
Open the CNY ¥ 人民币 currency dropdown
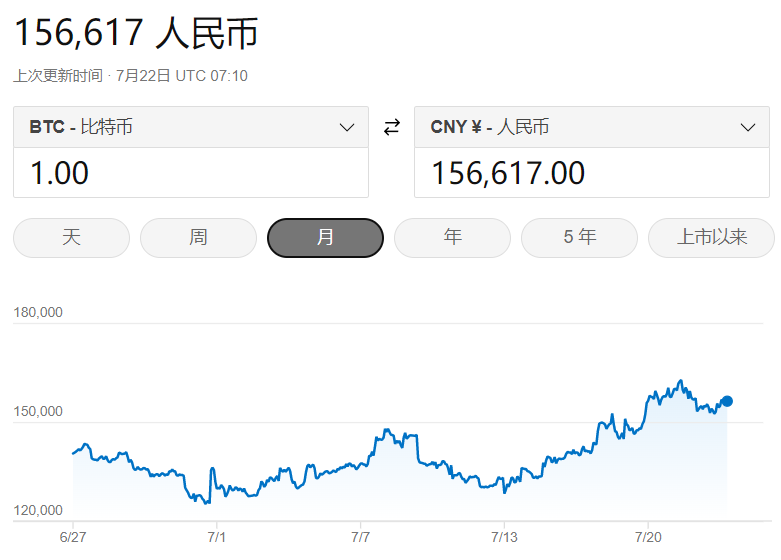tap(592, 127)
